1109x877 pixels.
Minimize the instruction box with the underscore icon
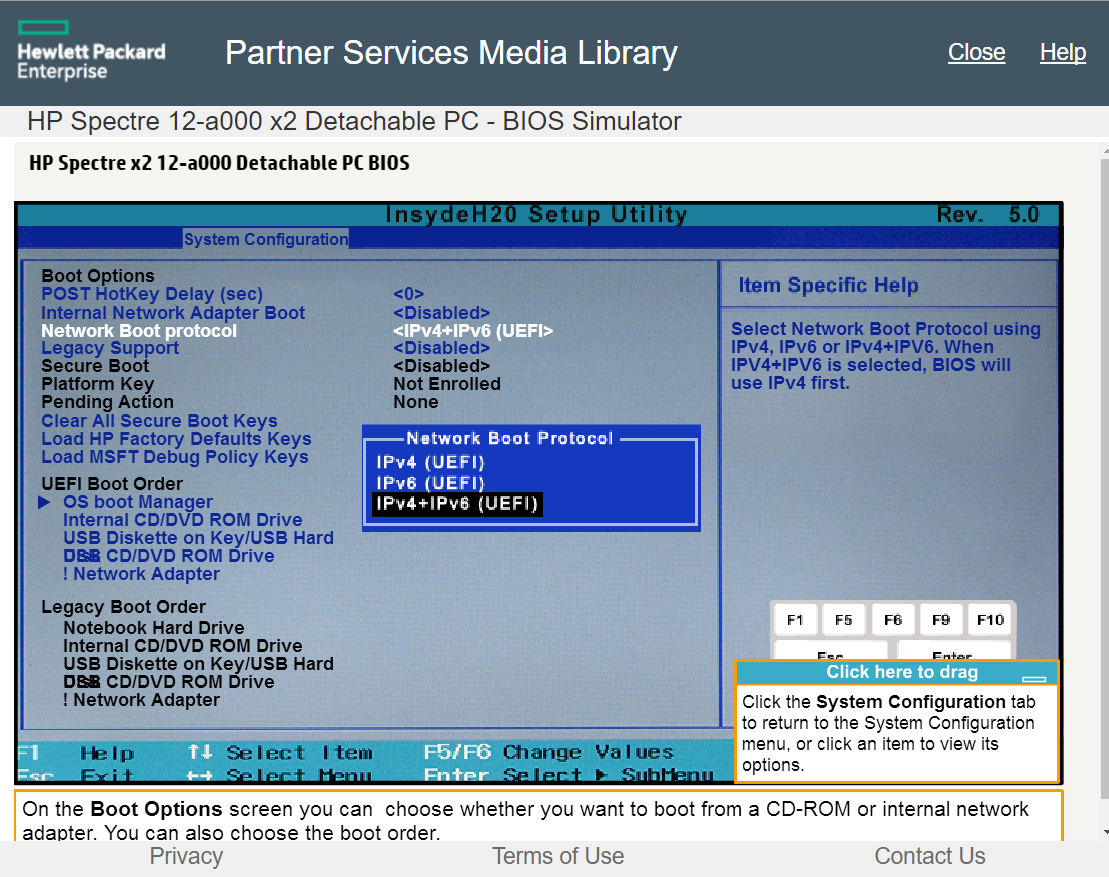point(1034,677)
